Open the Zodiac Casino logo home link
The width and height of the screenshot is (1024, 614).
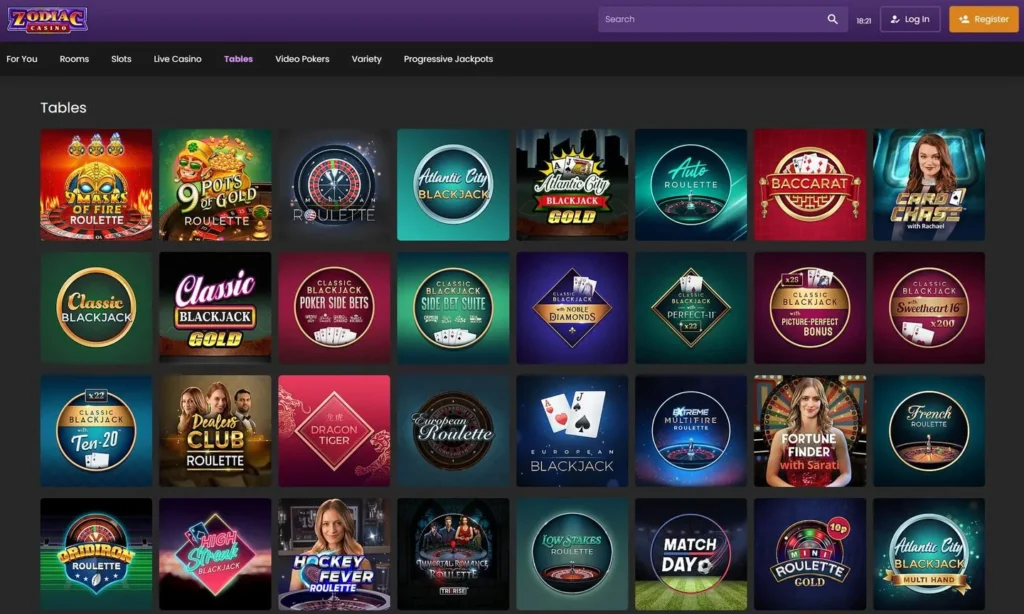pyautogui.click(x=47, y=20)
